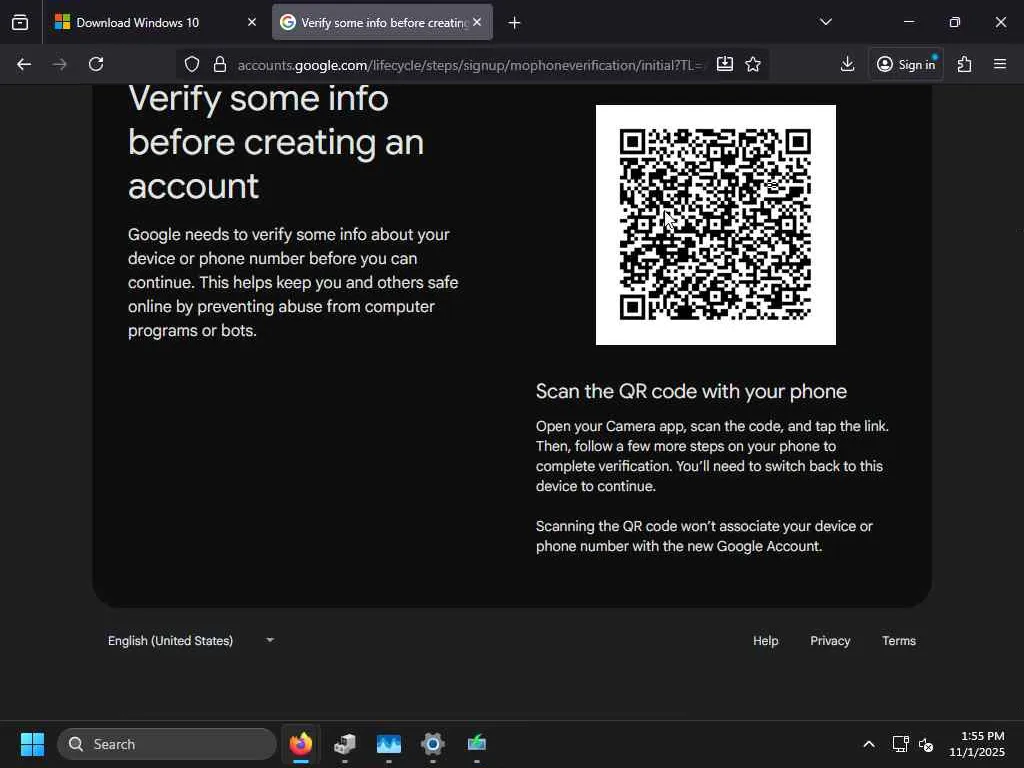Open the tracking protection shield panel

pos(191,65)
